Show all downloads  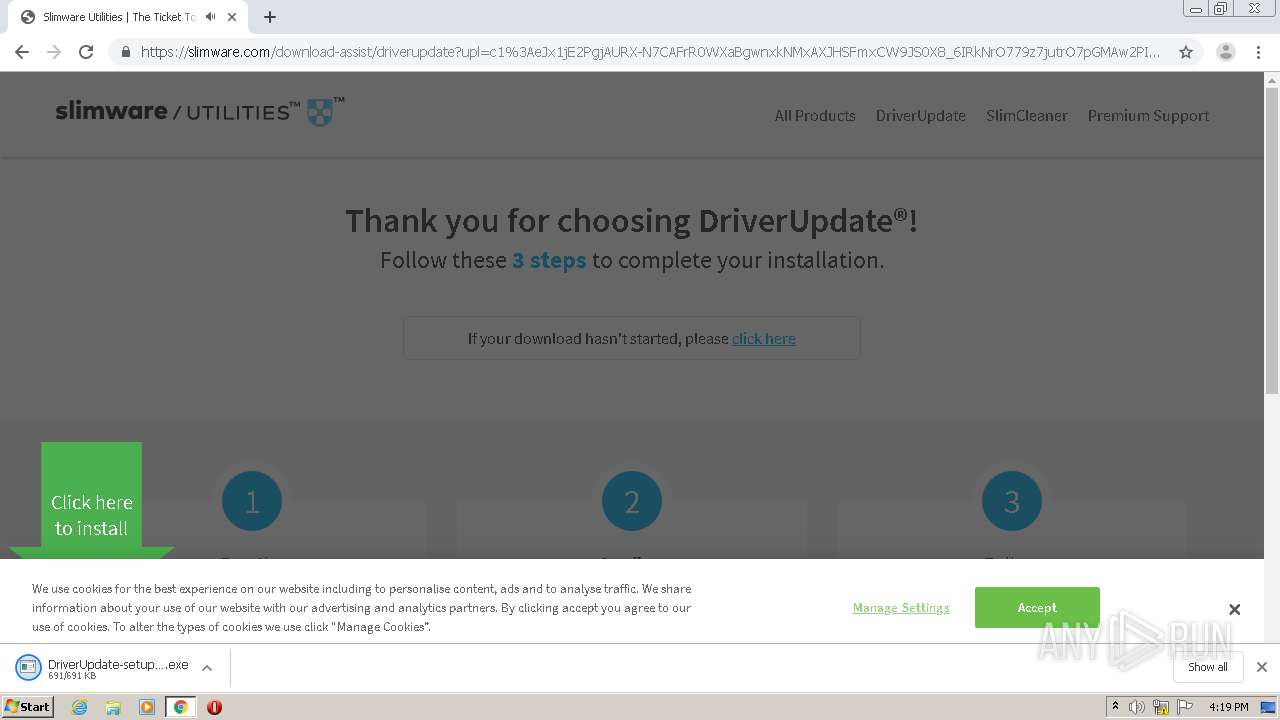1208,667
